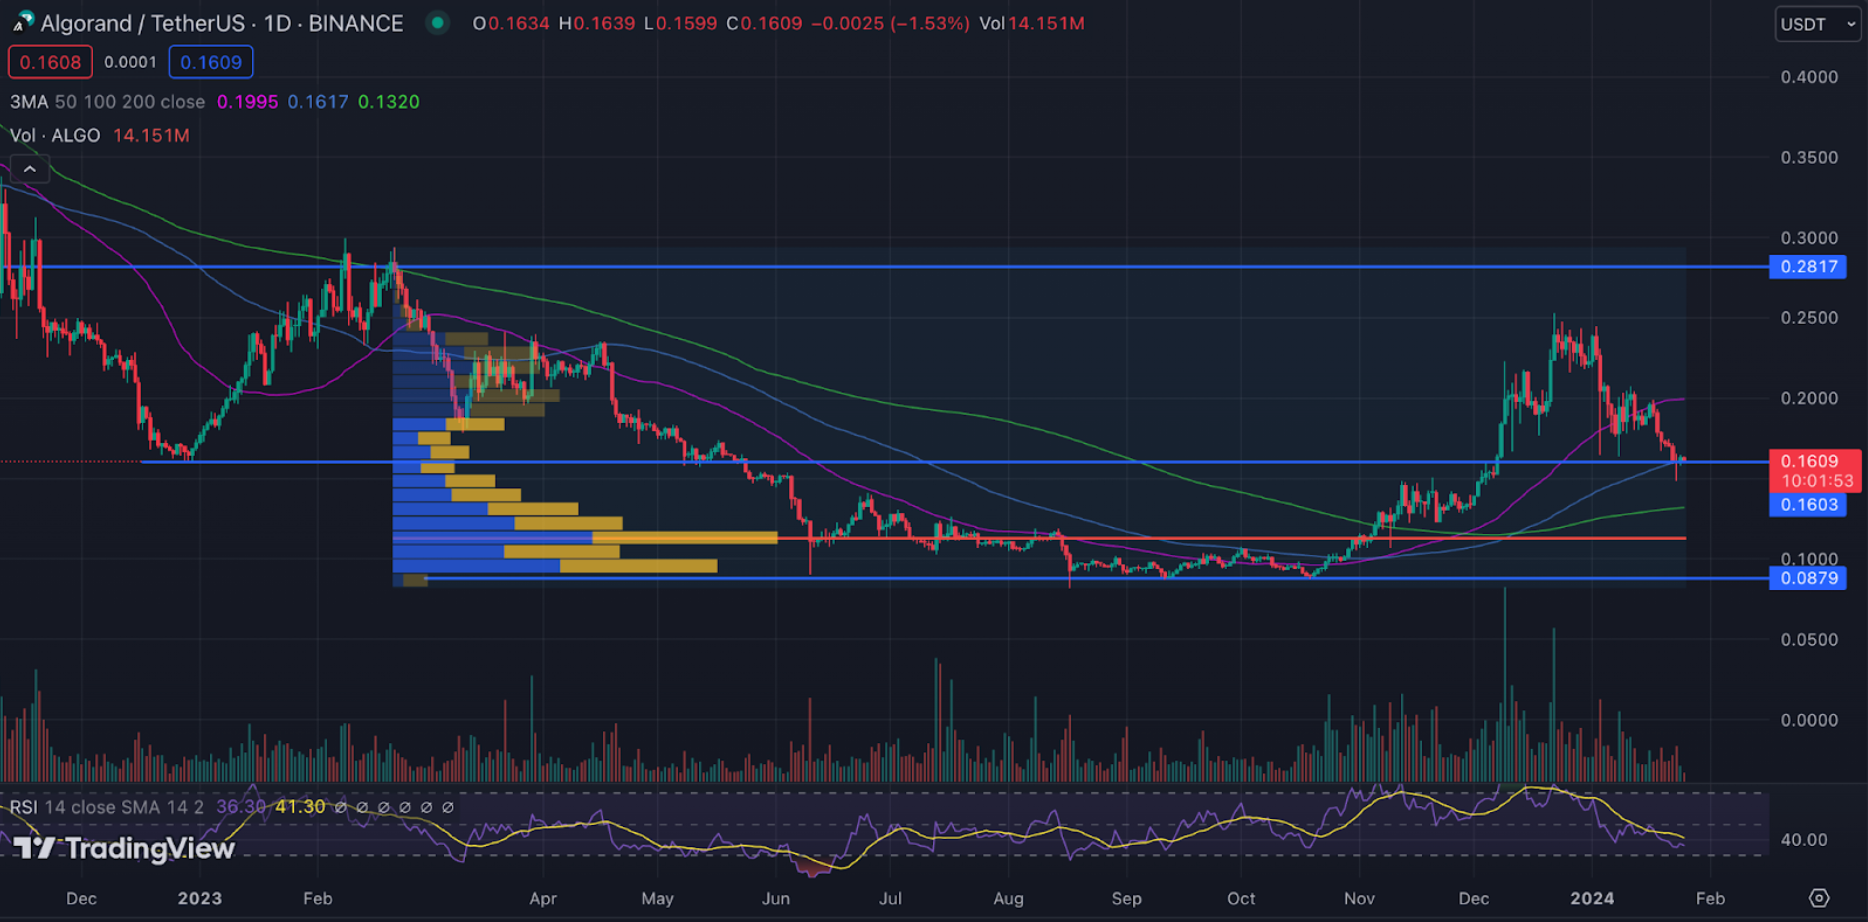Click the −0.0025 (−1.53%) change value

(x=890, y=23)
